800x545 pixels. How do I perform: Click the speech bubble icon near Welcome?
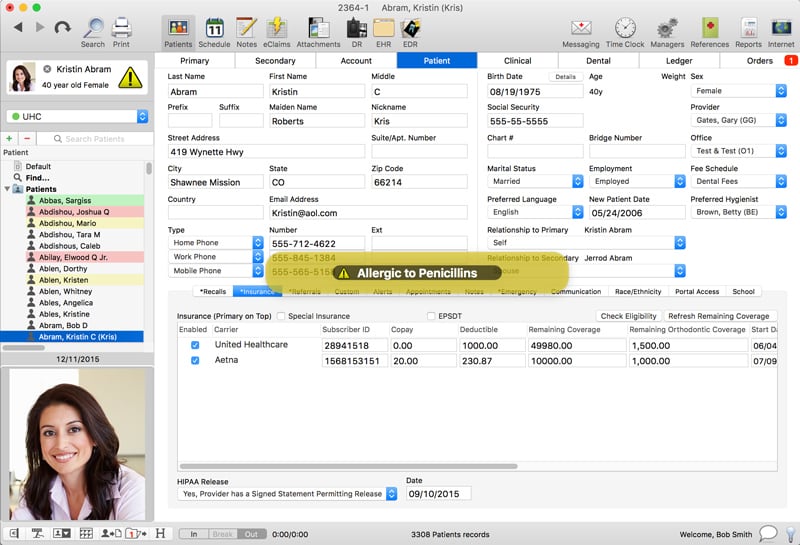pos(768,533)
